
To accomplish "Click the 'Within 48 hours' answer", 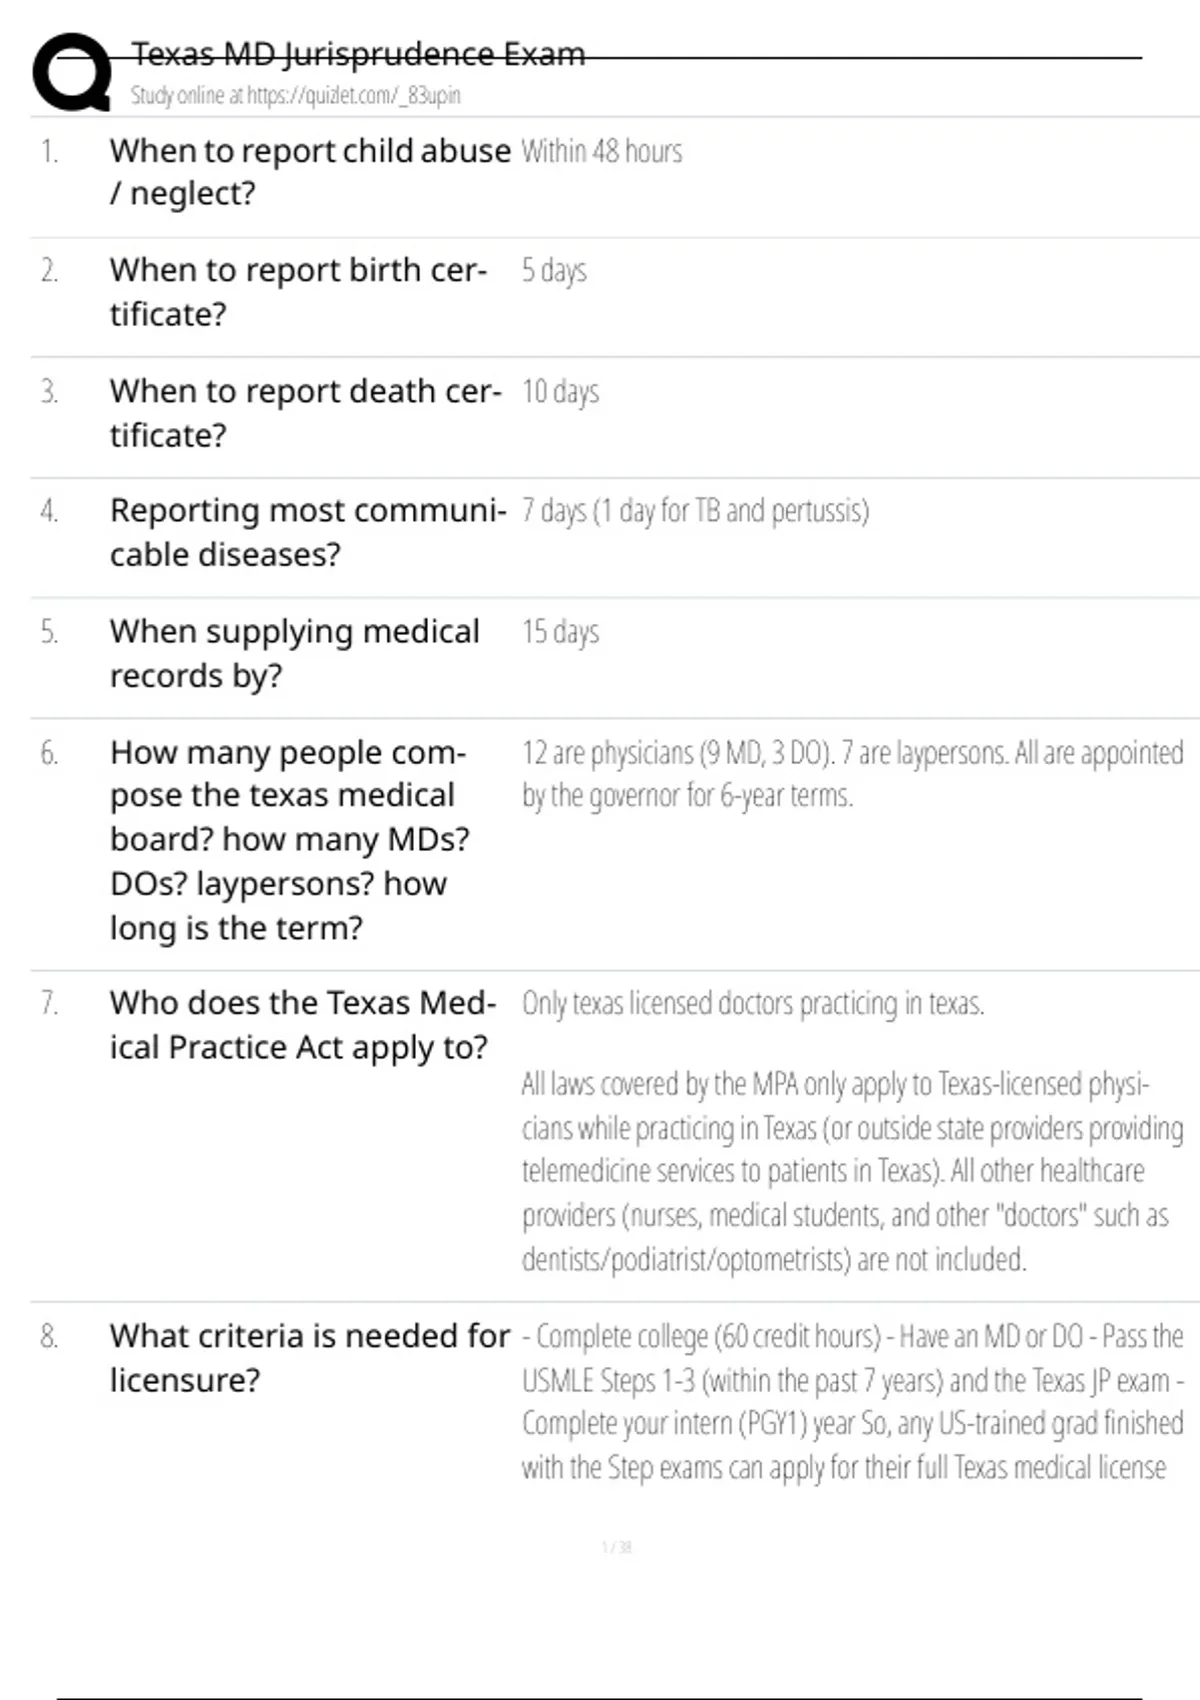I will coord(602,152).
